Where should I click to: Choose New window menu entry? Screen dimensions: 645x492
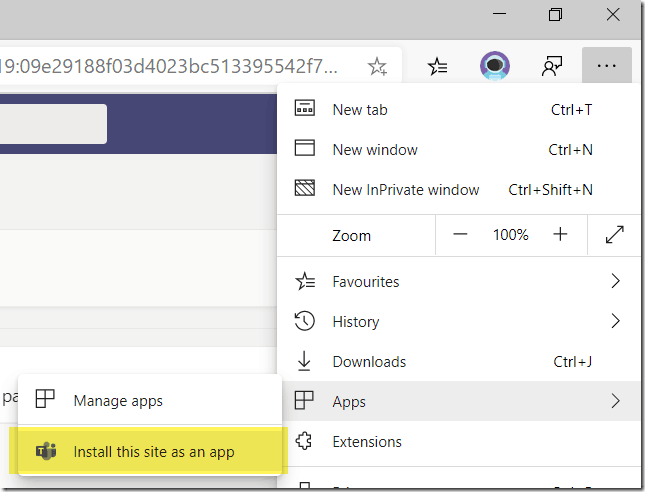375,150
